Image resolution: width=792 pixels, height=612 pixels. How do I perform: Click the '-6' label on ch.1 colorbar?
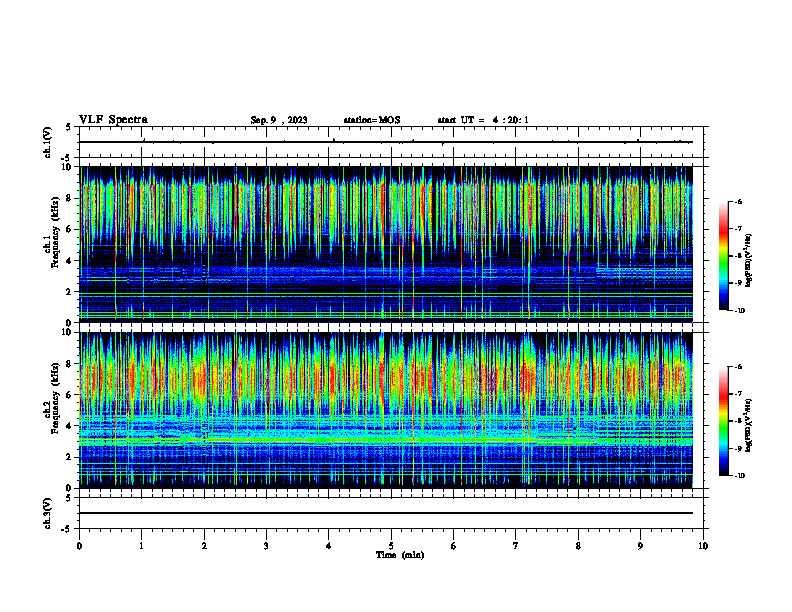739,202
